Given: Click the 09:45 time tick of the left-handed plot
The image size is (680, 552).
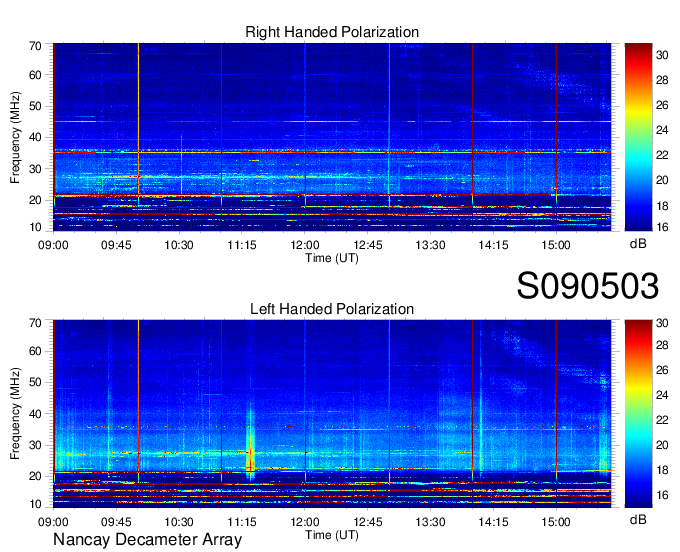Looking at the screenshot, I should (x=116, y=522).
